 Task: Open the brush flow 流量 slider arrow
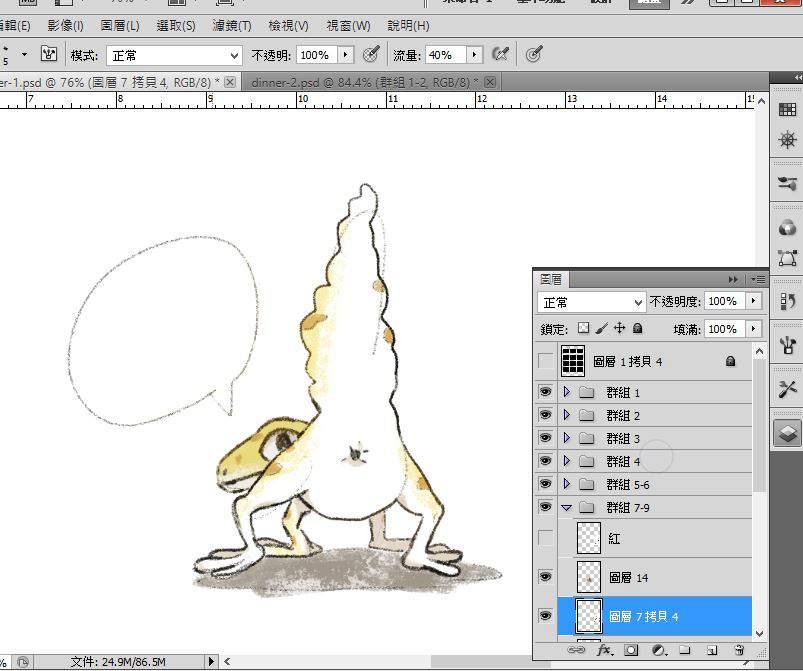[x=475, y=55]
